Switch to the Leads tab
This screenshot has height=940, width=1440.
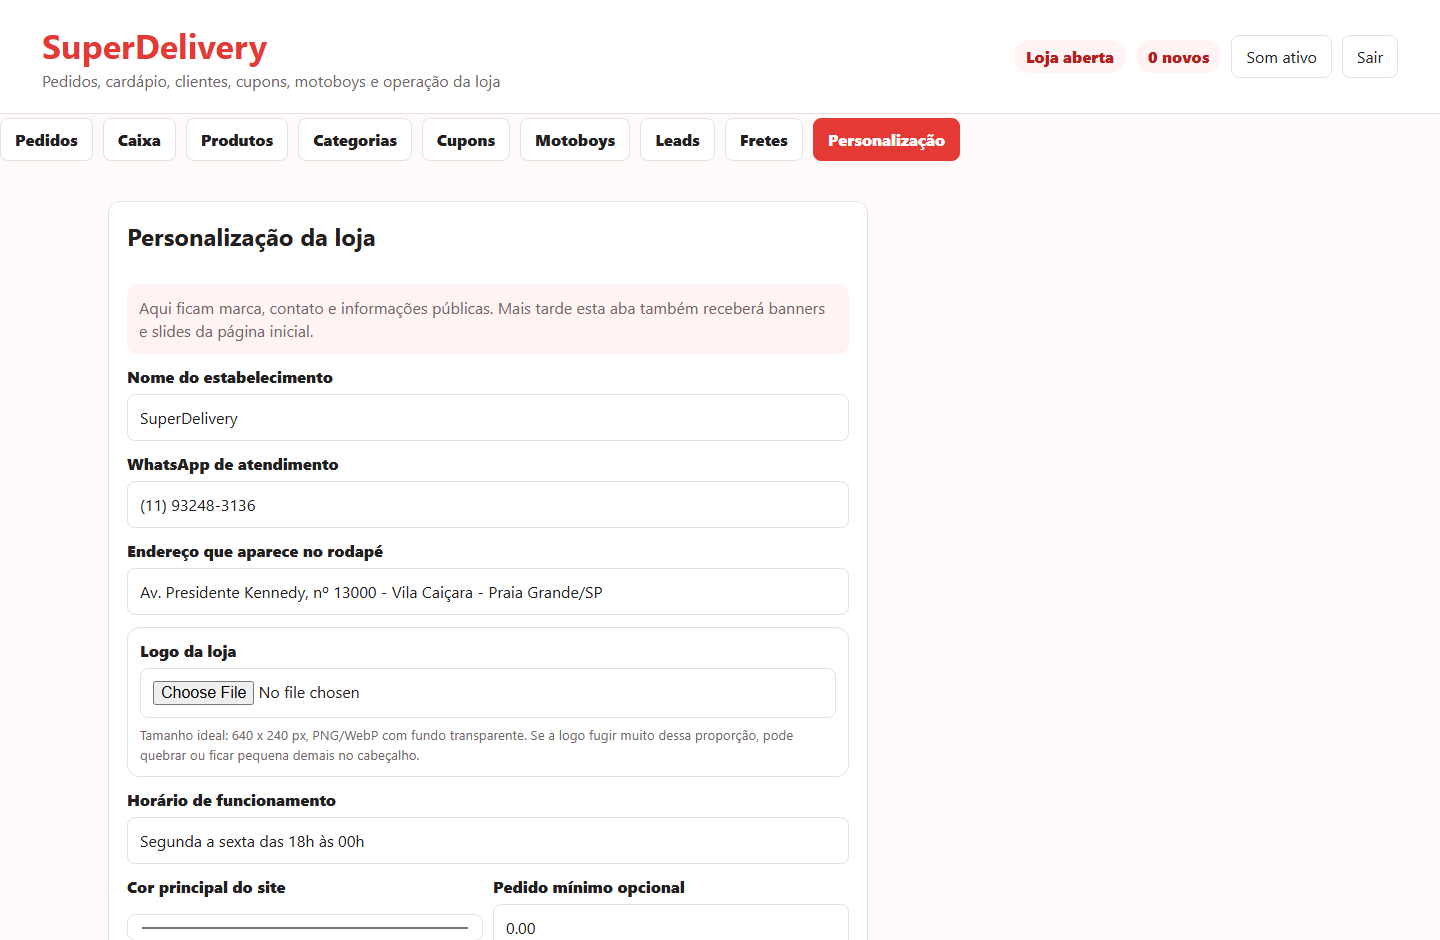[677, 140]
